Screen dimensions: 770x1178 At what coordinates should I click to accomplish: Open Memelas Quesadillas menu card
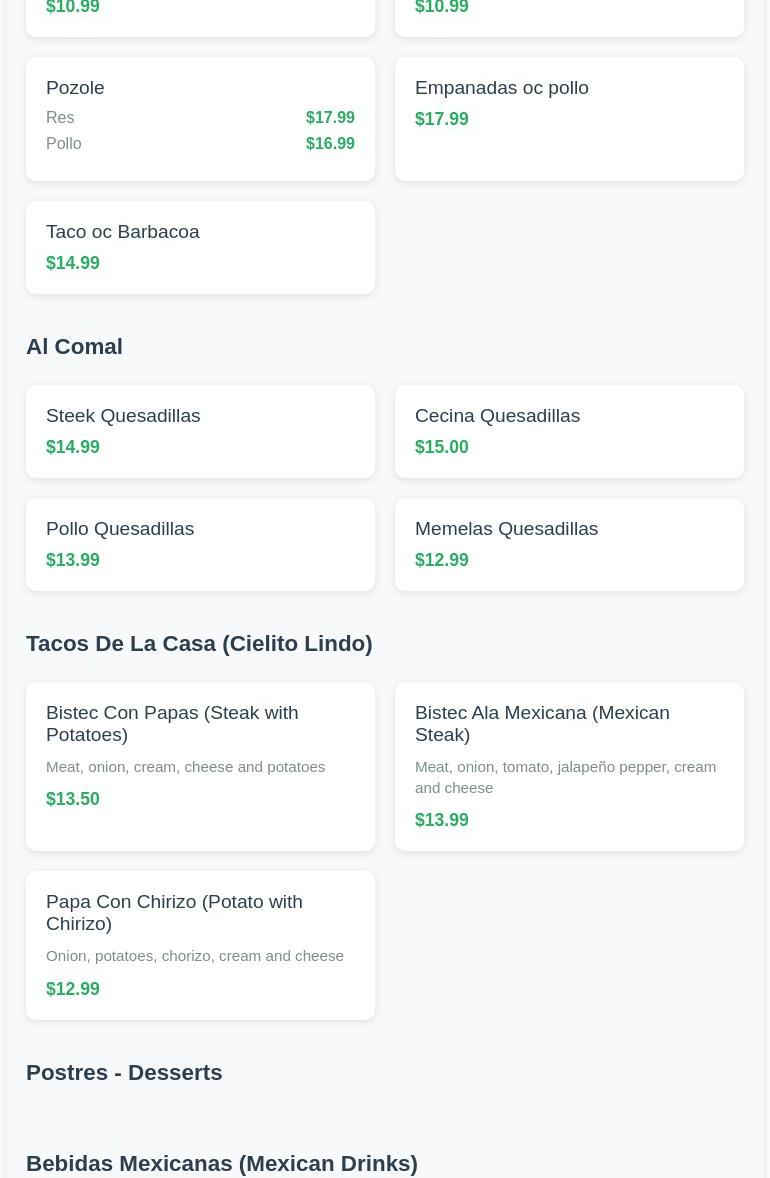[568, 543]
